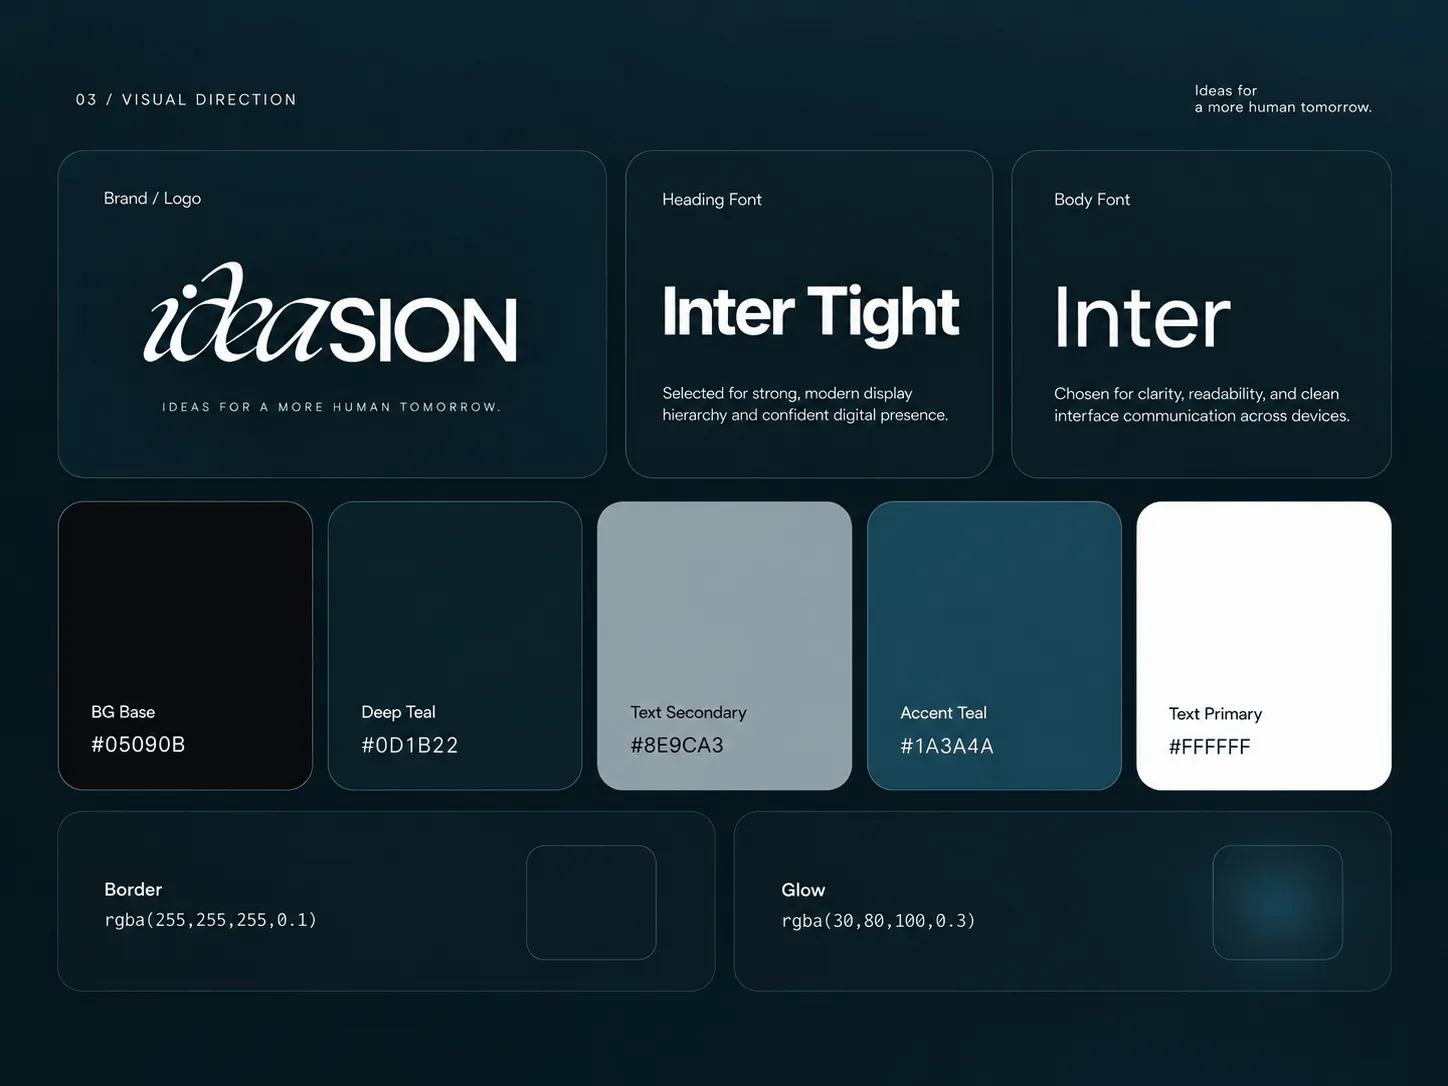The height and width of the screenshot is (1086, 1448).
Task: Click the 'rgba(255,255,255,0.1)' value
Action: (211, 920)
